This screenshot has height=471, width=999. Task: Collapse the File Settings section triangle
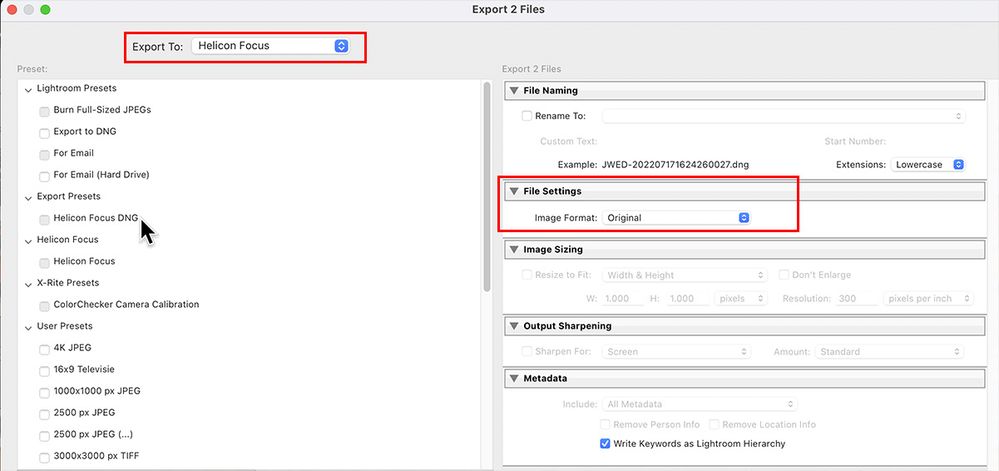pyautogui.click(x=514, y=191)
